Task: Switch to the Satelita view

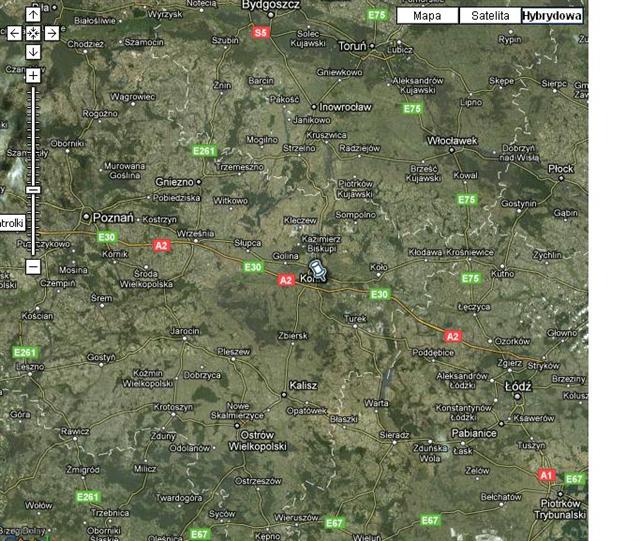Action: point(490,16)
